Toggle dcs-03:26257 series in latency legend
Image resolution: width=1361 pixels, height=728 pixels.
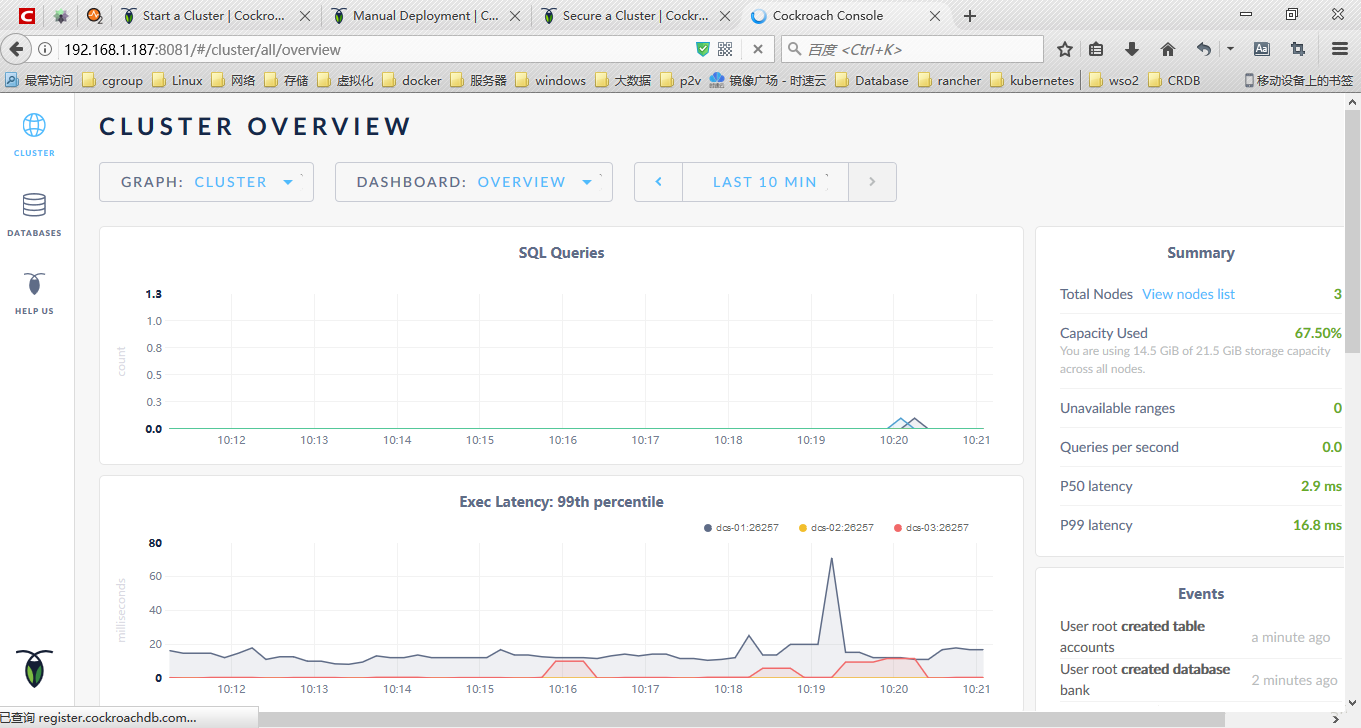pyautogui.click(x=930, y=527)
